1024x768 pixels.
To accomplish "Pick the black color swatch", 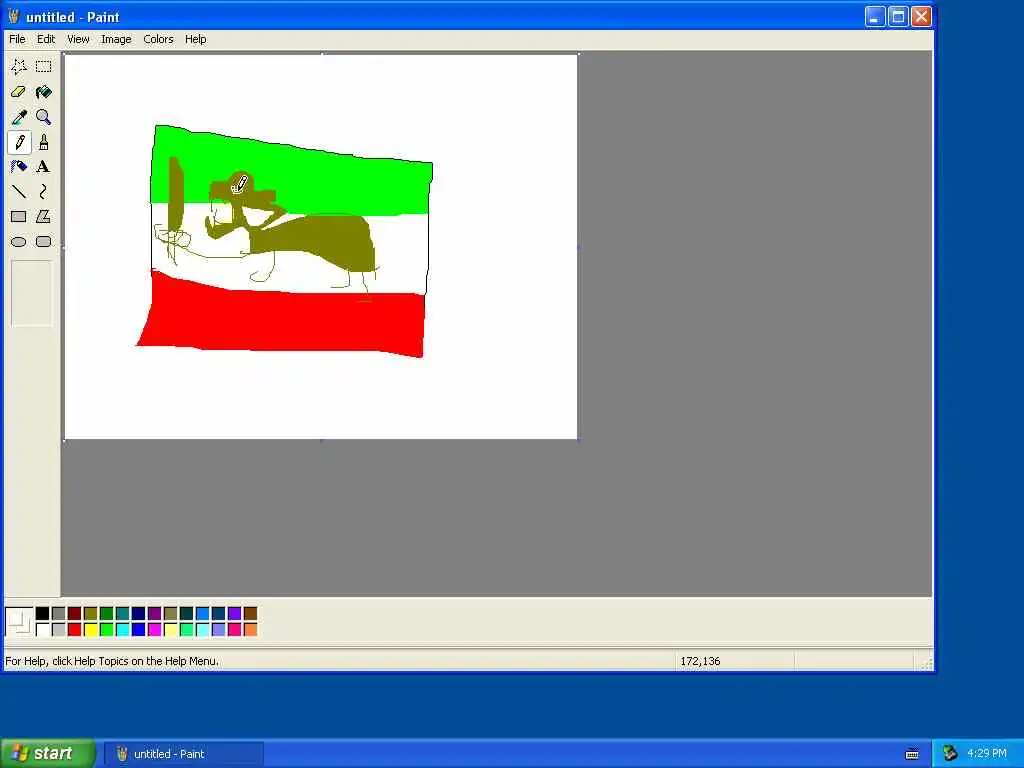I will point(42,613).
